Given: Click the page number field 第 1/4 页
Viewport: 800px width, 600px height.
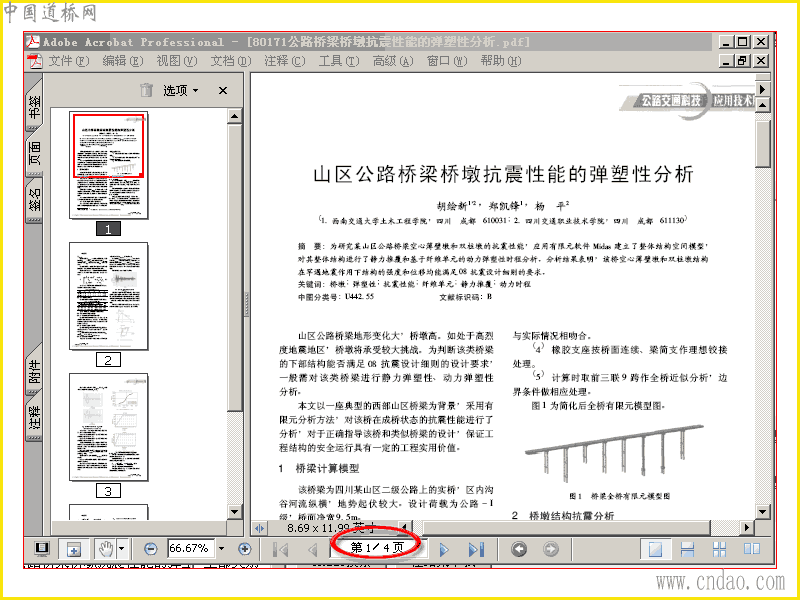Looking at the screenshot, I should point(377,548).
